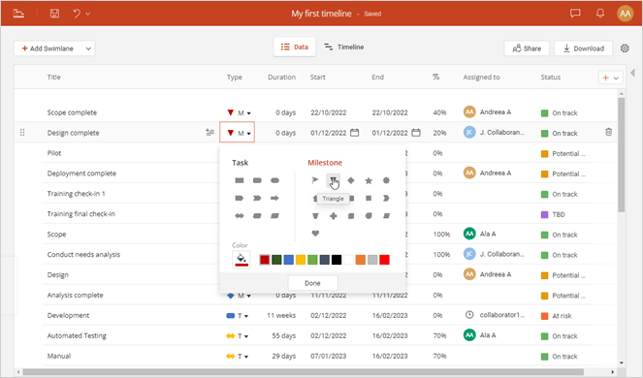Viewport: 643px width, 378px height.
Task: Choose the heart milestone shape
Action: pyautogui.click(x=315, y=233)
